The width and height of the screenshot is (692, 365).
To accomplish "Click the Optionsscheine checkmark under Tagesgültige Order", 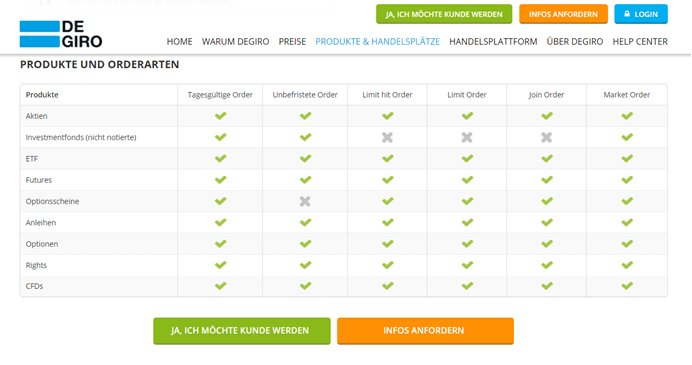I will pyautogui.click(x=221, y=201).
